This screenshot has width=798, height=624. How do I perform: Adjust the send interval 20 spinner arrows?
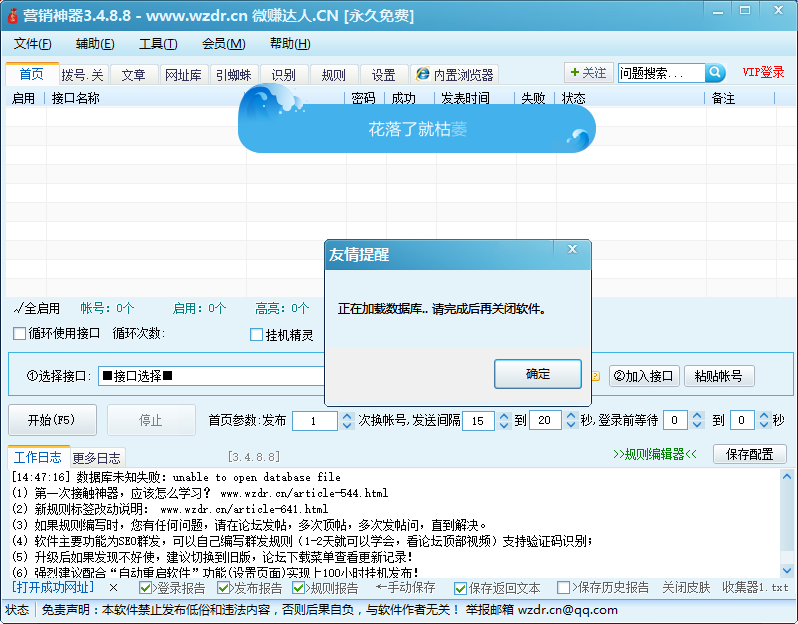(571, 420)
